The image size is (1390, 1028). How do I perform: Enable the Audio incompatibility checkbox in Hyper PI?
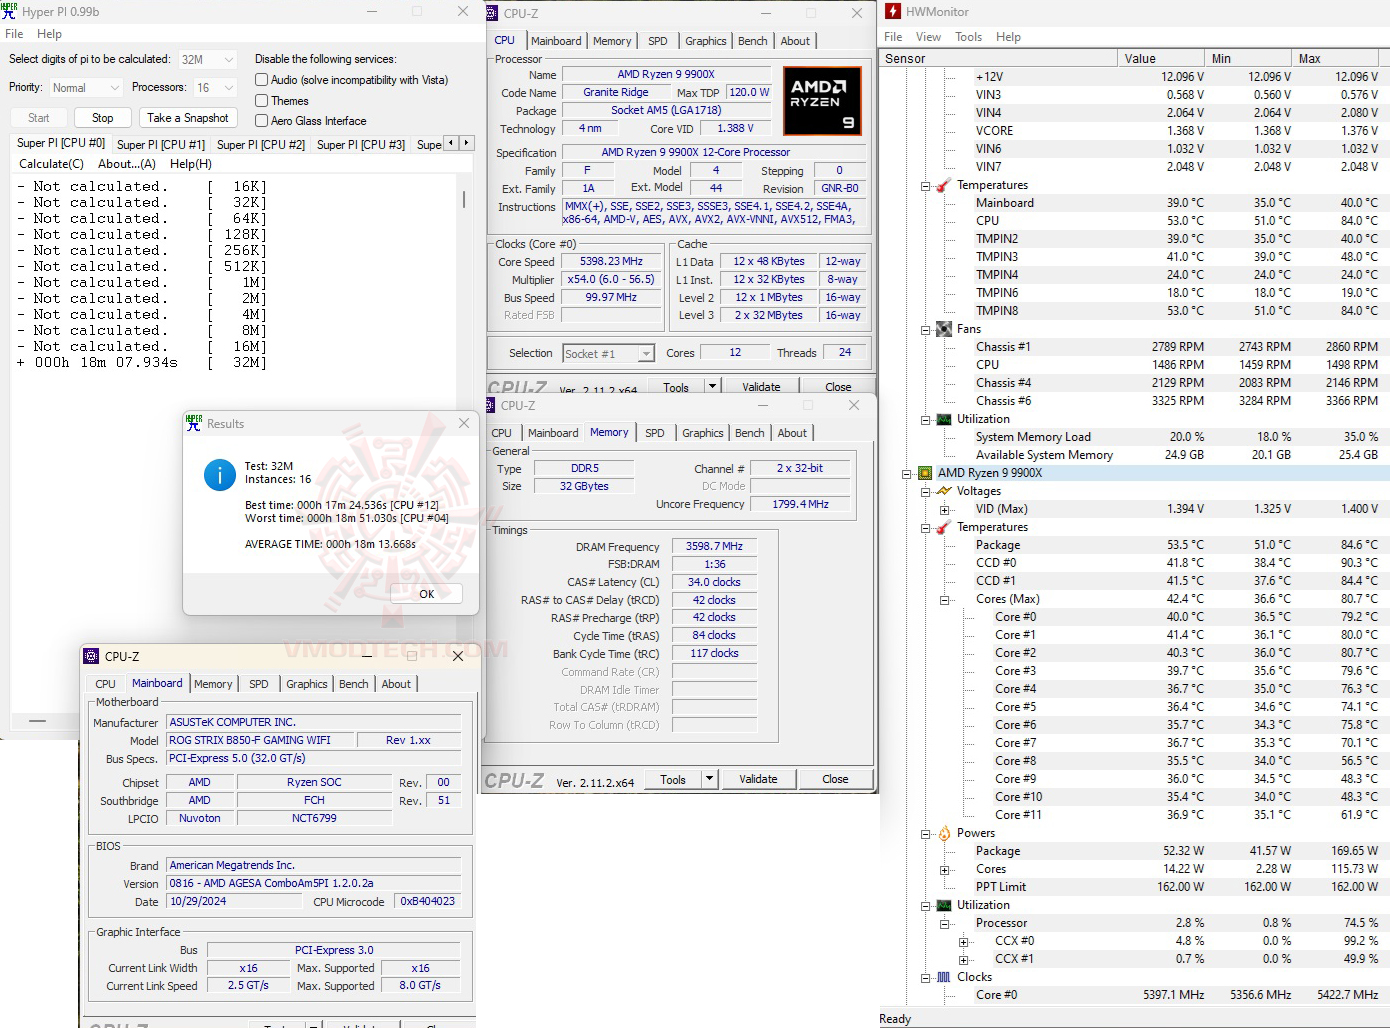(x=262, y=80)
